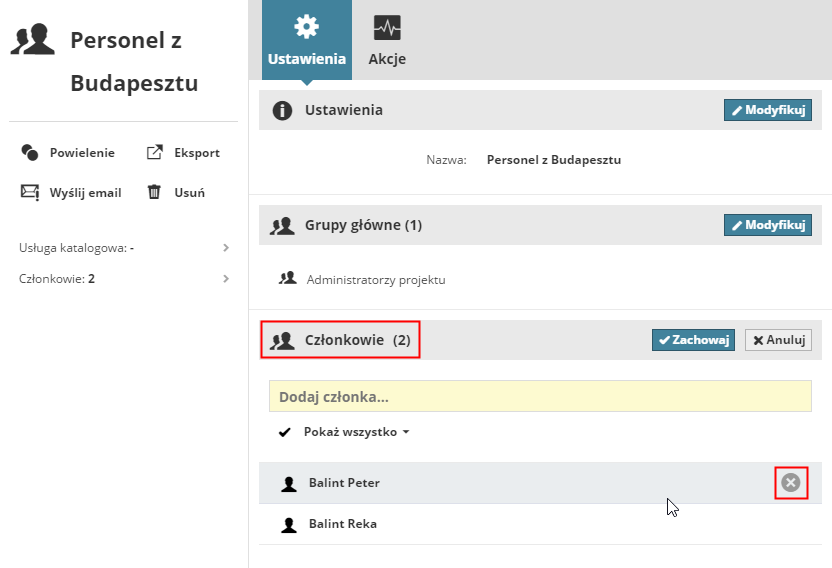Remove Balint Peter with the X icon

click(x=791, y=483)
